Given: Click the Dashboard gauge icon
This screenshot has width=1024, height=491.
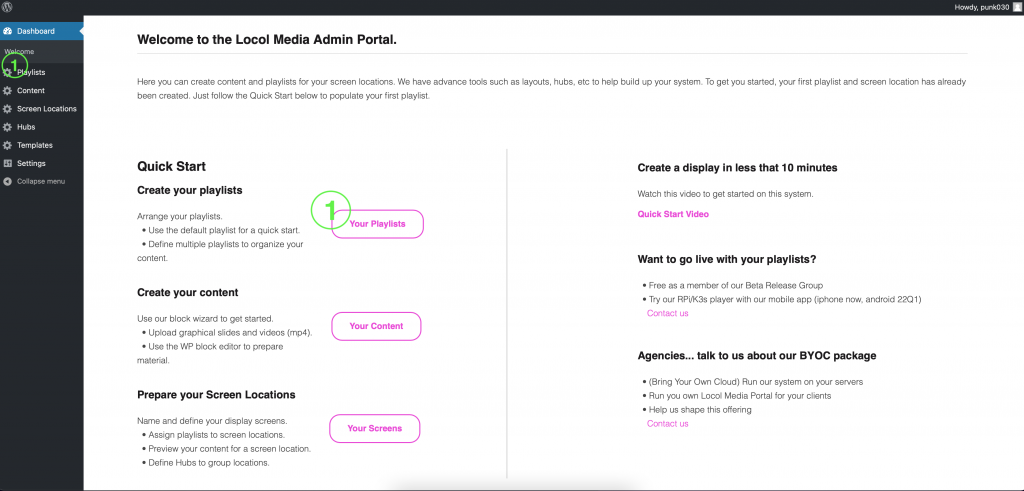Looking at the screenshot, I should tap(8, 31).
